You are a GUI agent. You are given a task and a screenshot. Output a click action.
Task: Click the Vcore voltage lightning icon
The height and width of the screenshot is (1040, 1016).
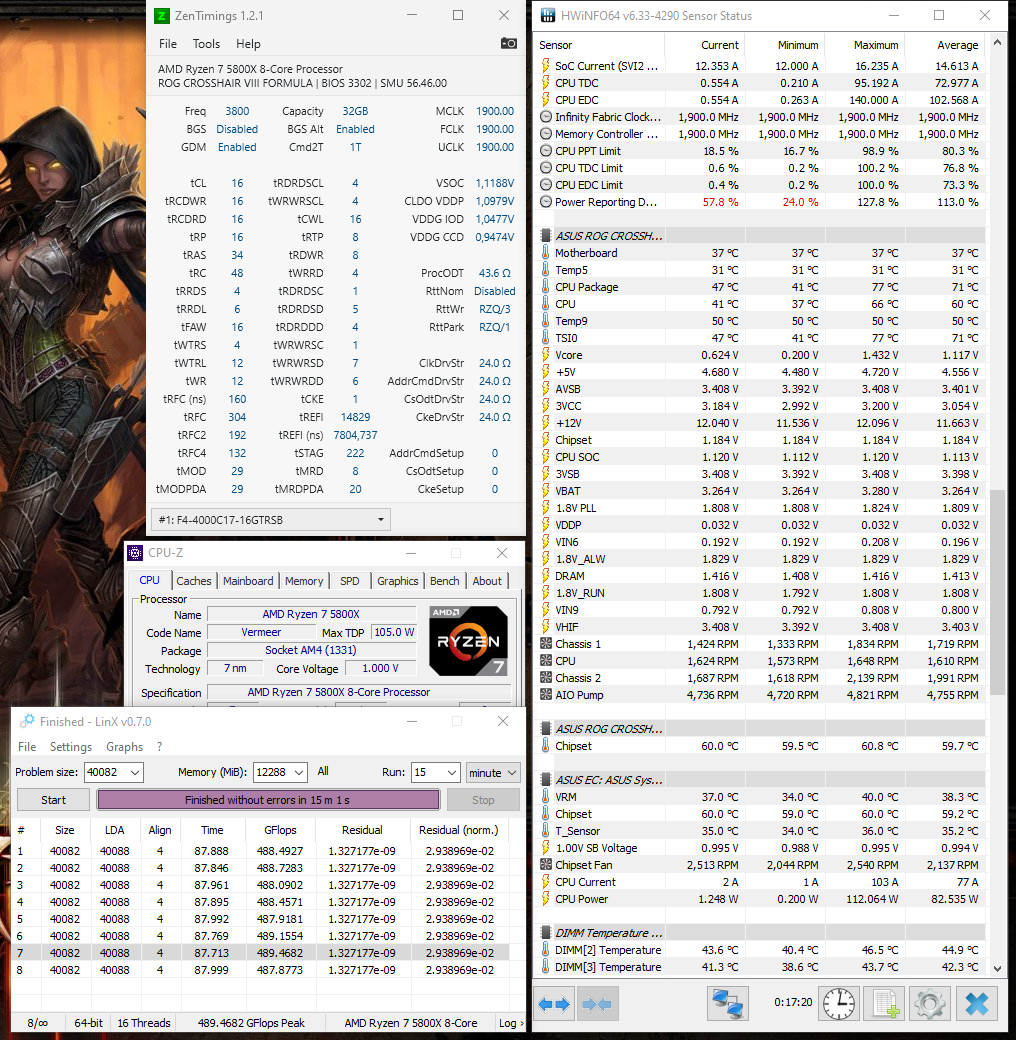(546, 355)
